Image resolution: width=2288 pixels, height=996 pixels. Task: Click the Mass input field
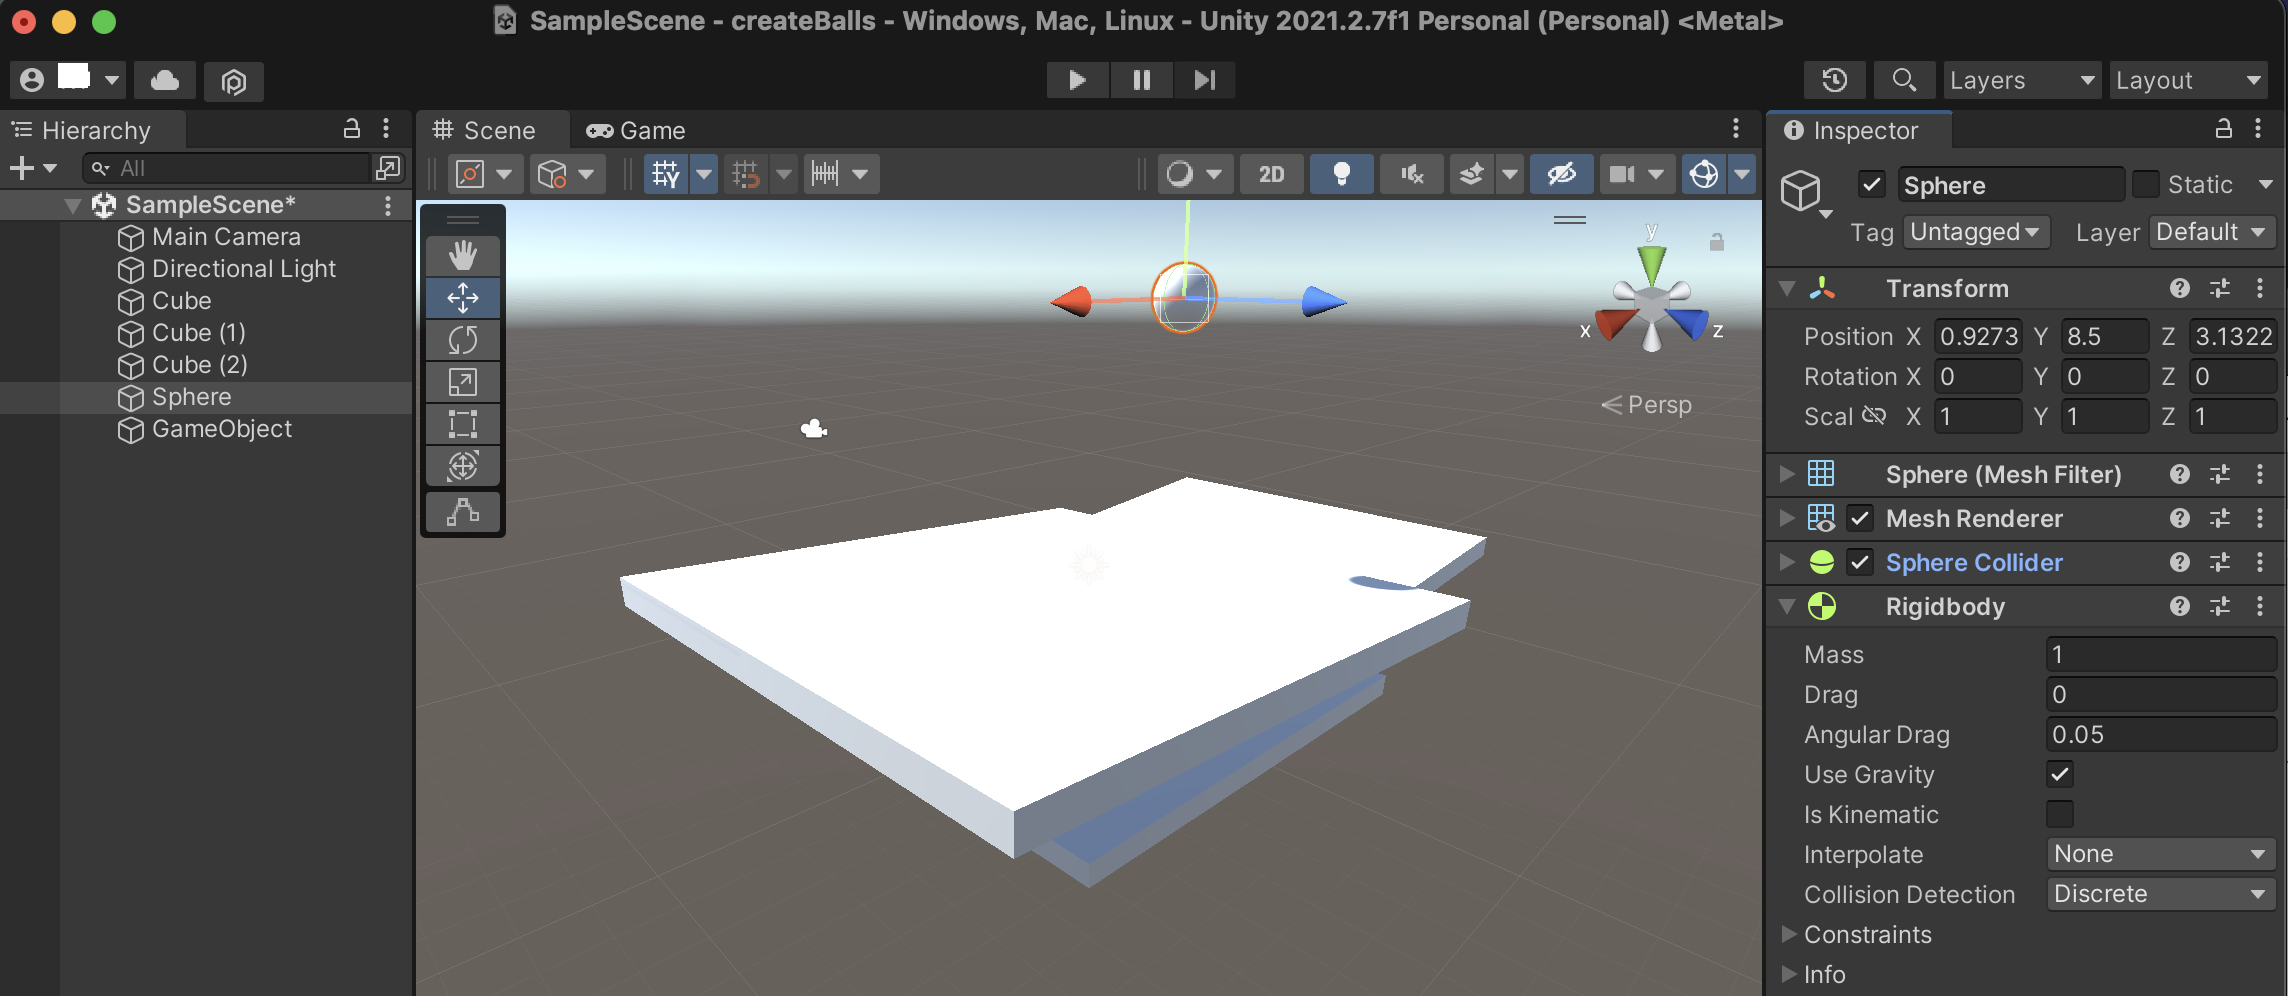[2160, 654]
